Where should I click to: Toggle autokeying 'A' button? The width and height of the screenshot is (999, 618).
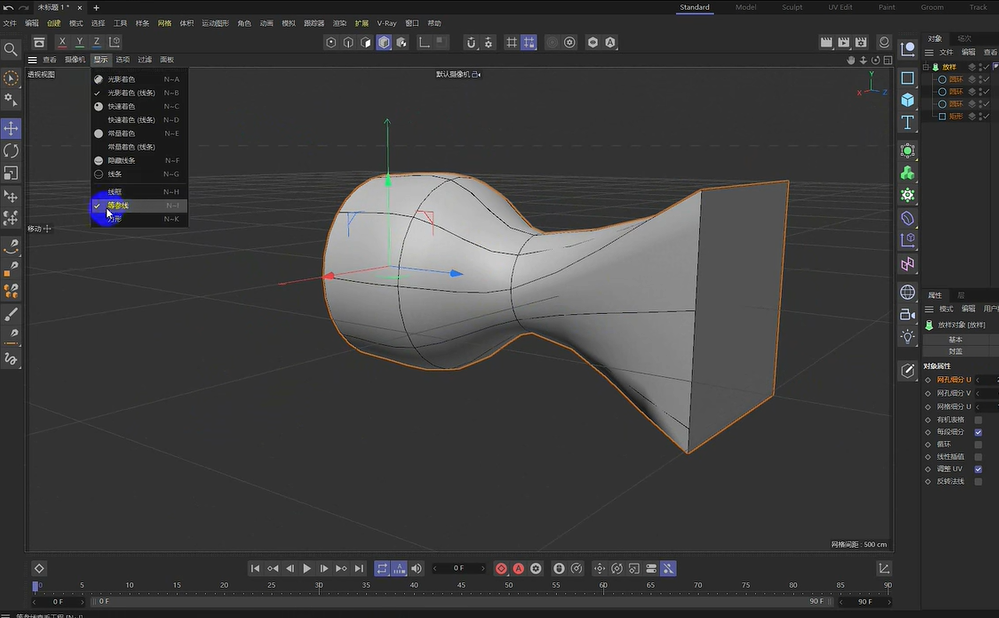coord(519,568)
